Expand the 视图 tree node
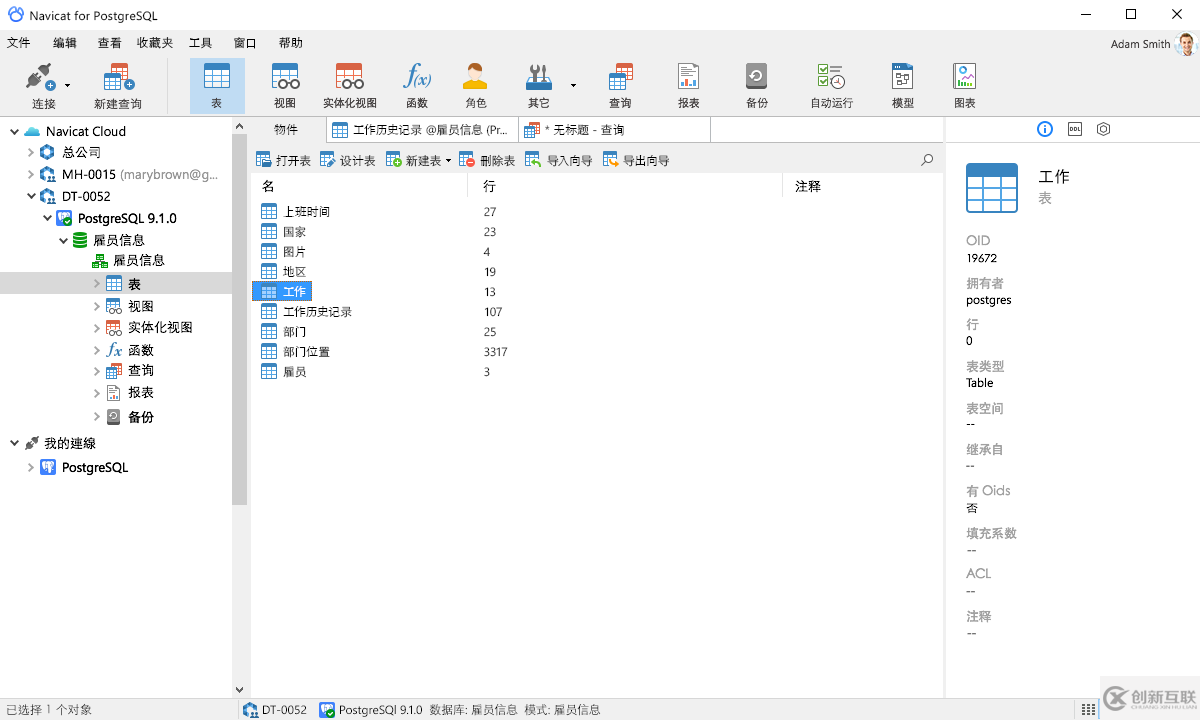The width and height of the screenshot is (1200, 720). [x=96, y=305]
